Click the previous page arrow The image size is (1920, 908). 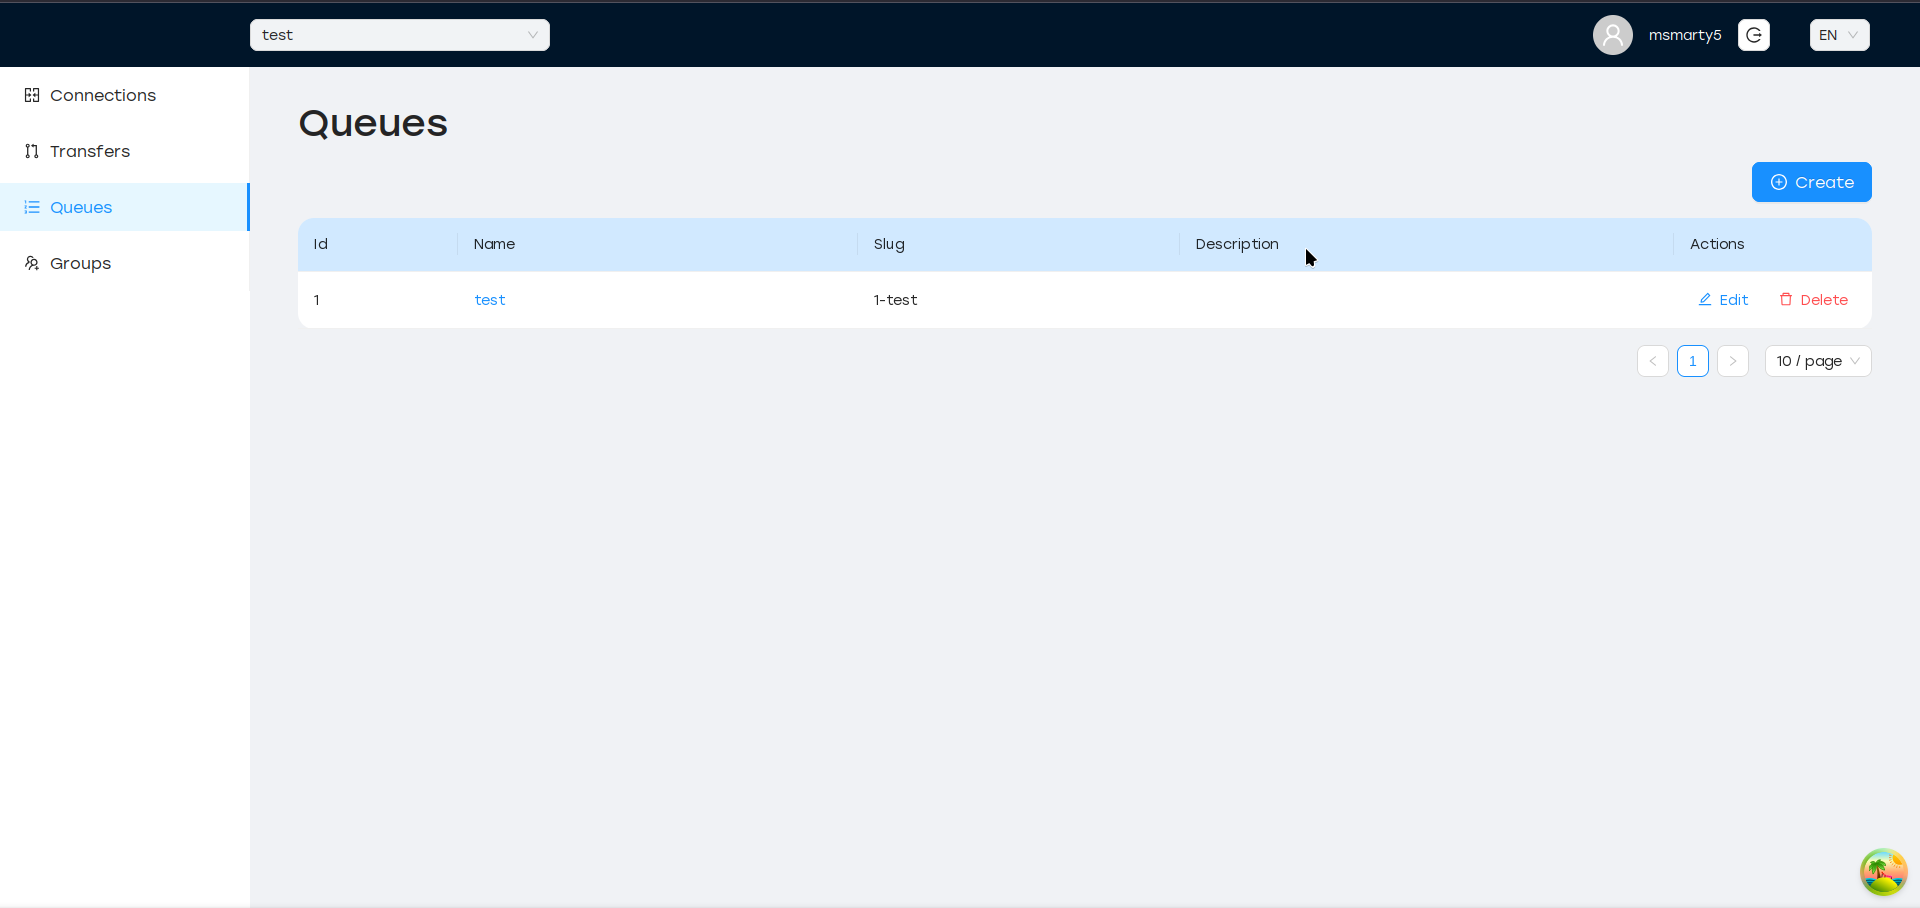[x=1652, y=361]
